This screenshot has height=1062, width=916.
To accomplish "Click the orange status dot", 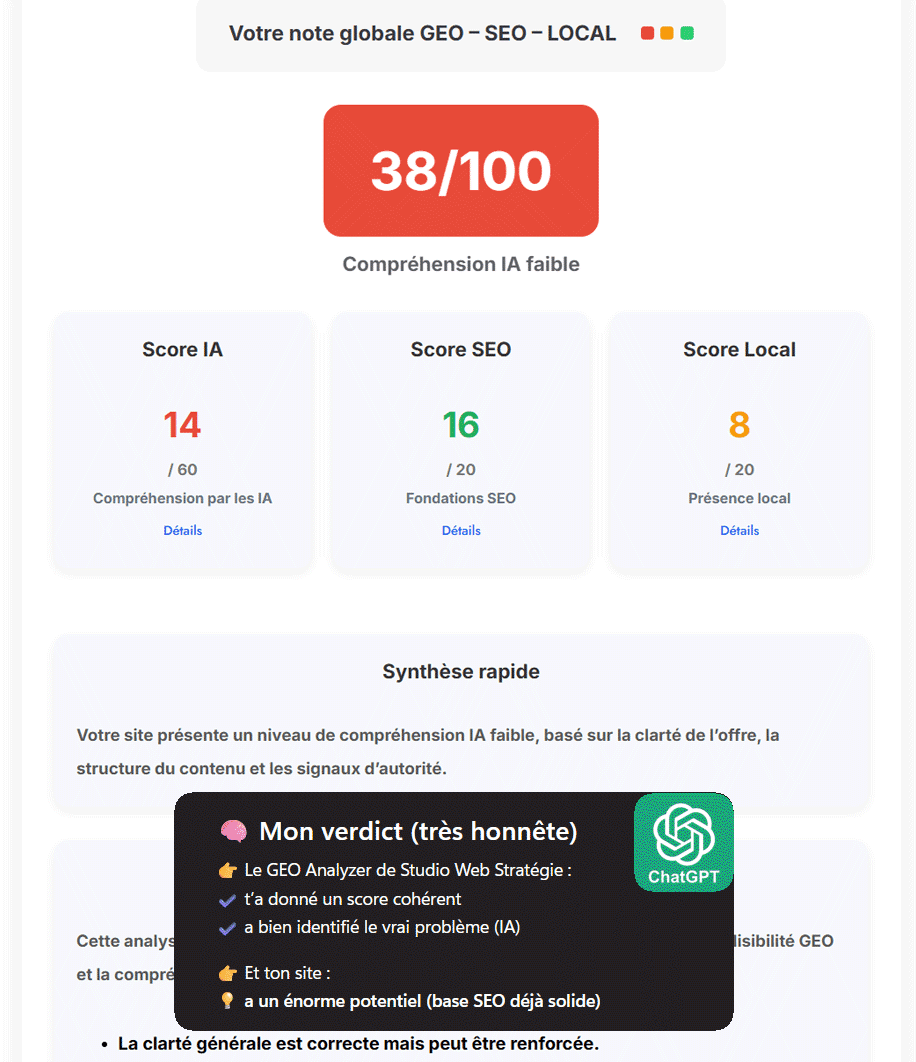I will click(x=667, y=33).
